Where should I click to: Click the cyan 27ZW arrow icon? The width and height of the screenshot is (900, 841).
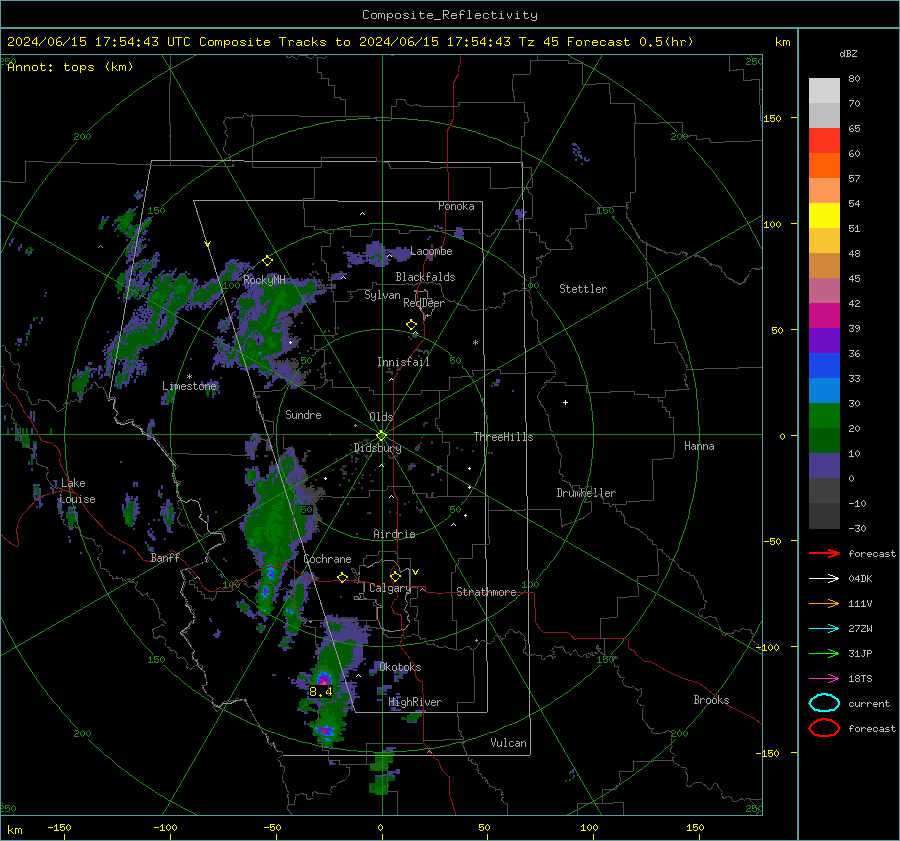click(824, 629)
